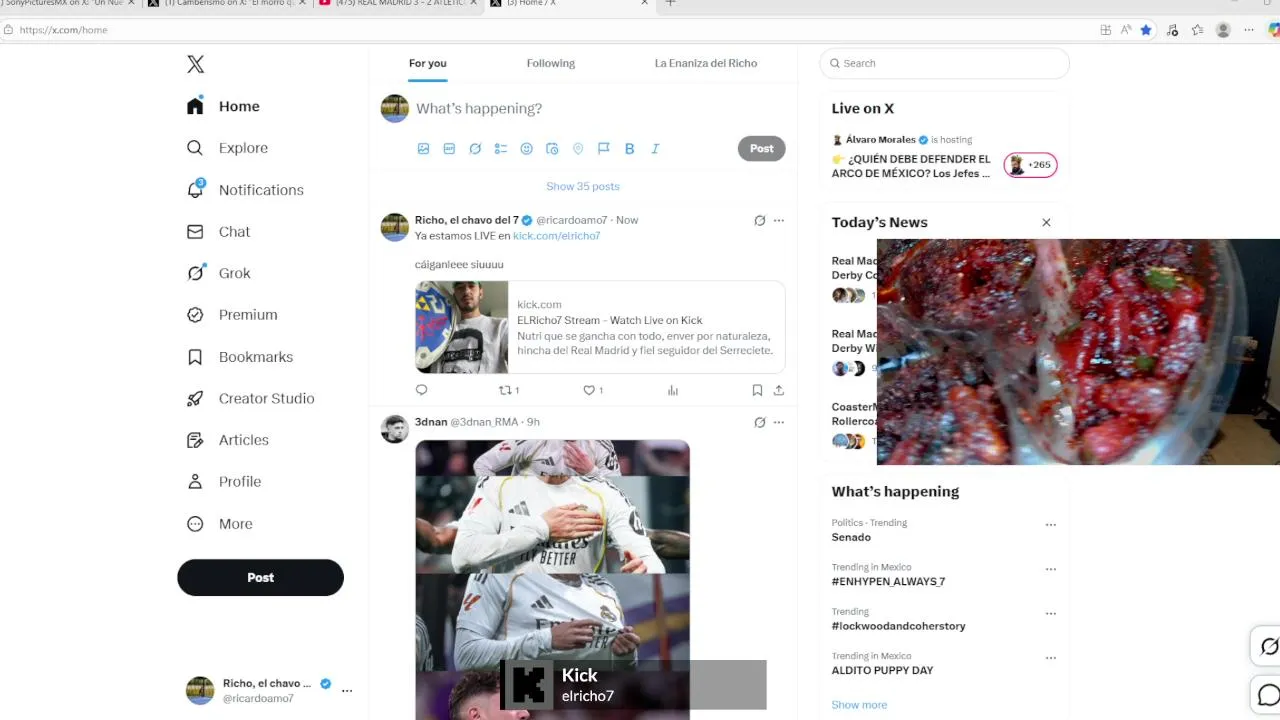Open Notifications in the sidebar

[x=245, y=190]
